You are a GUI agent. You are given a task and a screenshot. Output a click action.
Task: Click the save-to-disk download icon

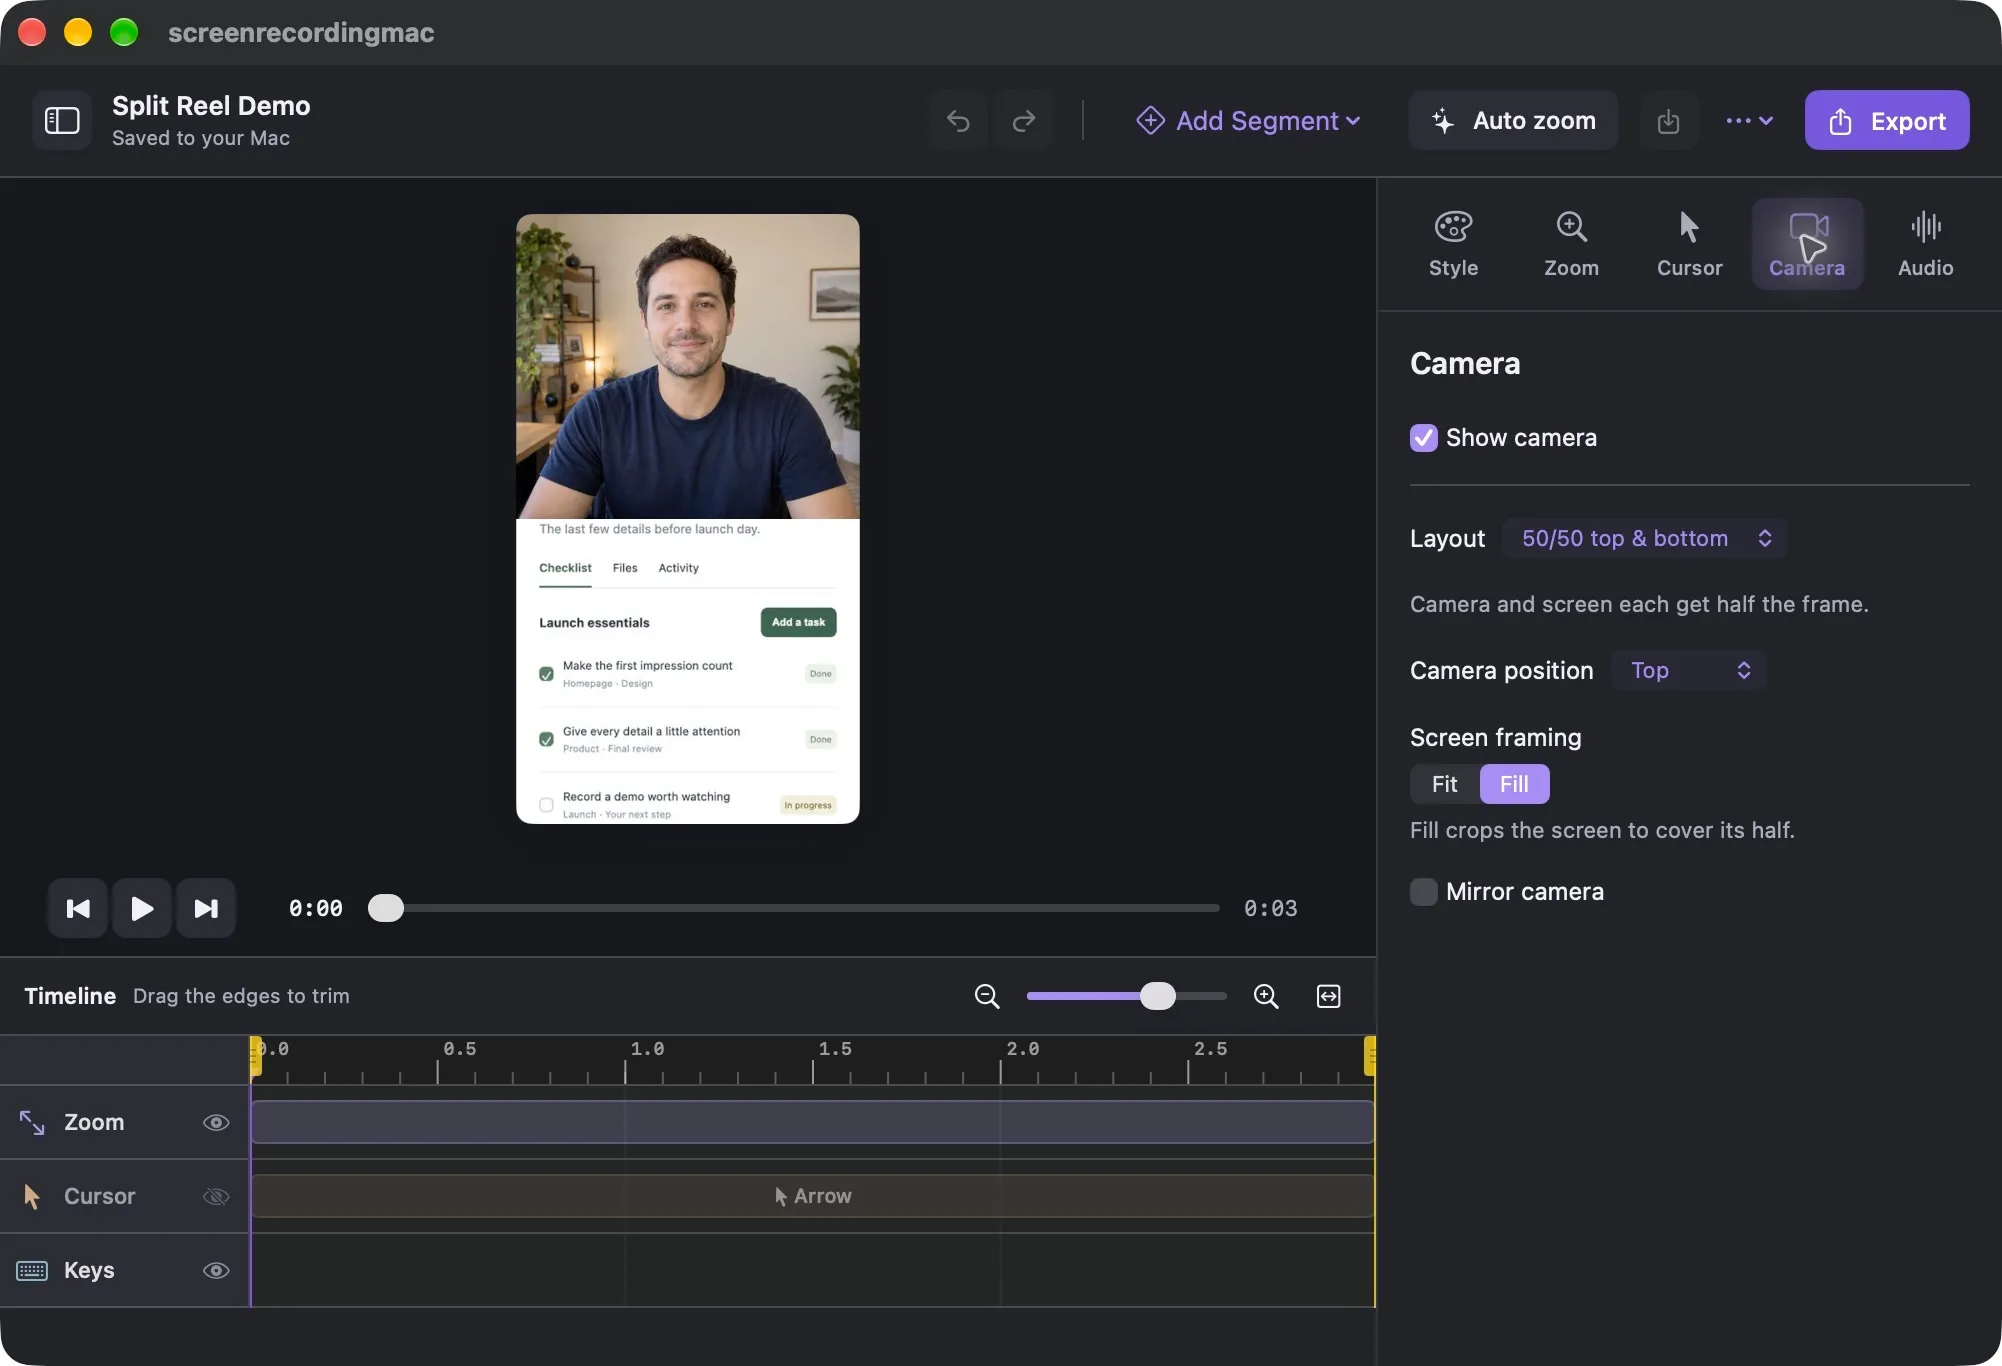coord(1668,121)
